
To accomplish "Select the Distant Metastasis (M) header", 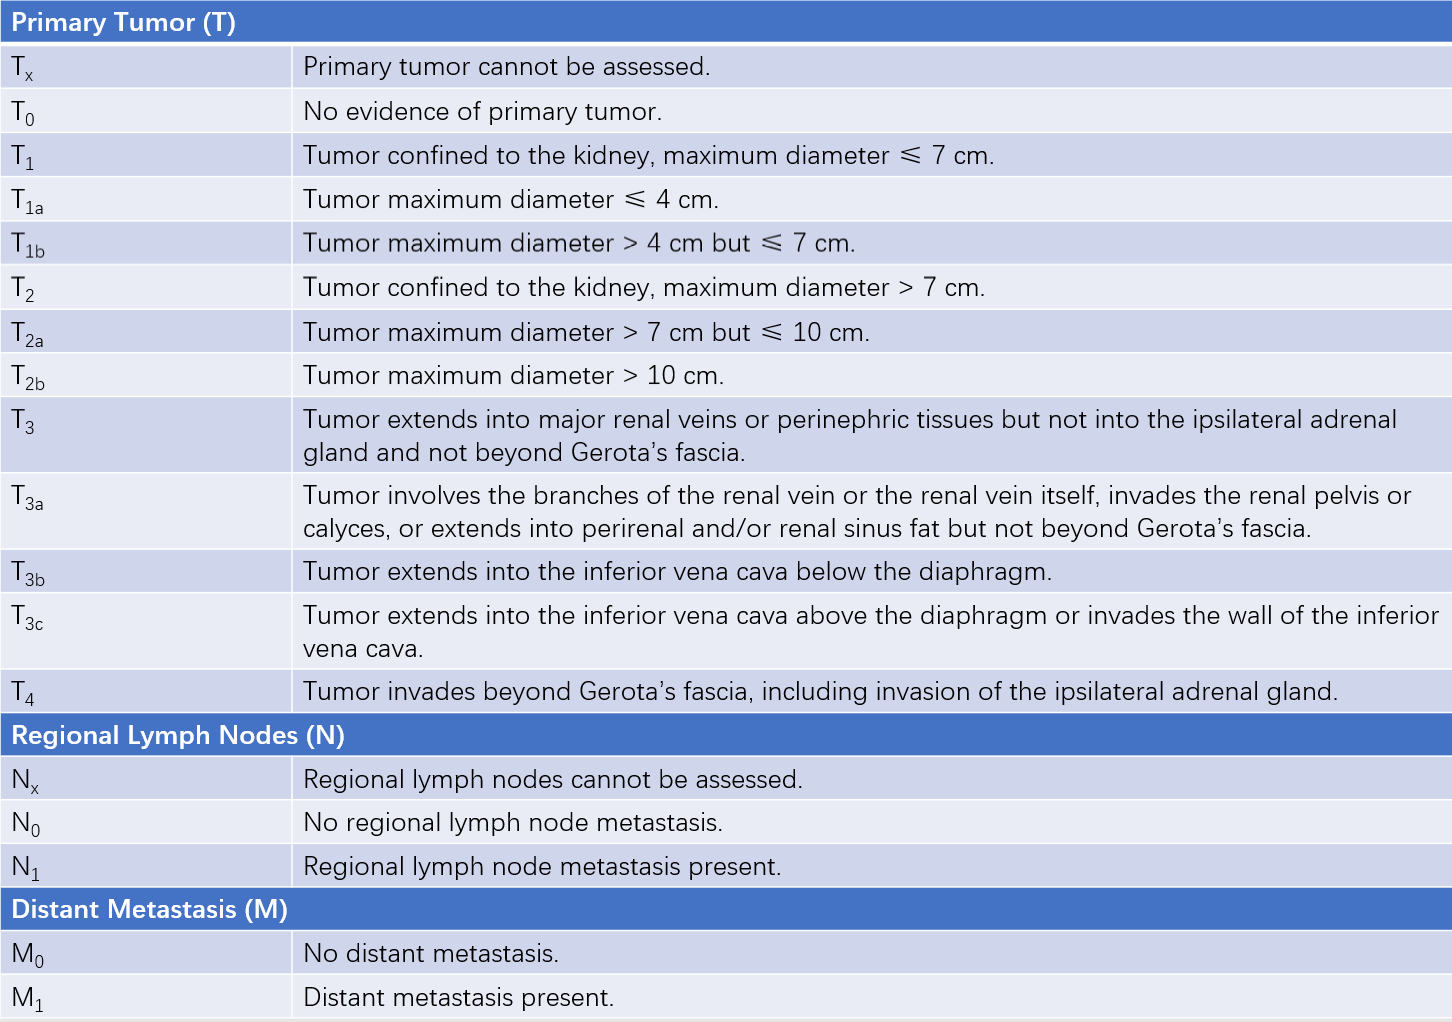I will click(726, 909).
